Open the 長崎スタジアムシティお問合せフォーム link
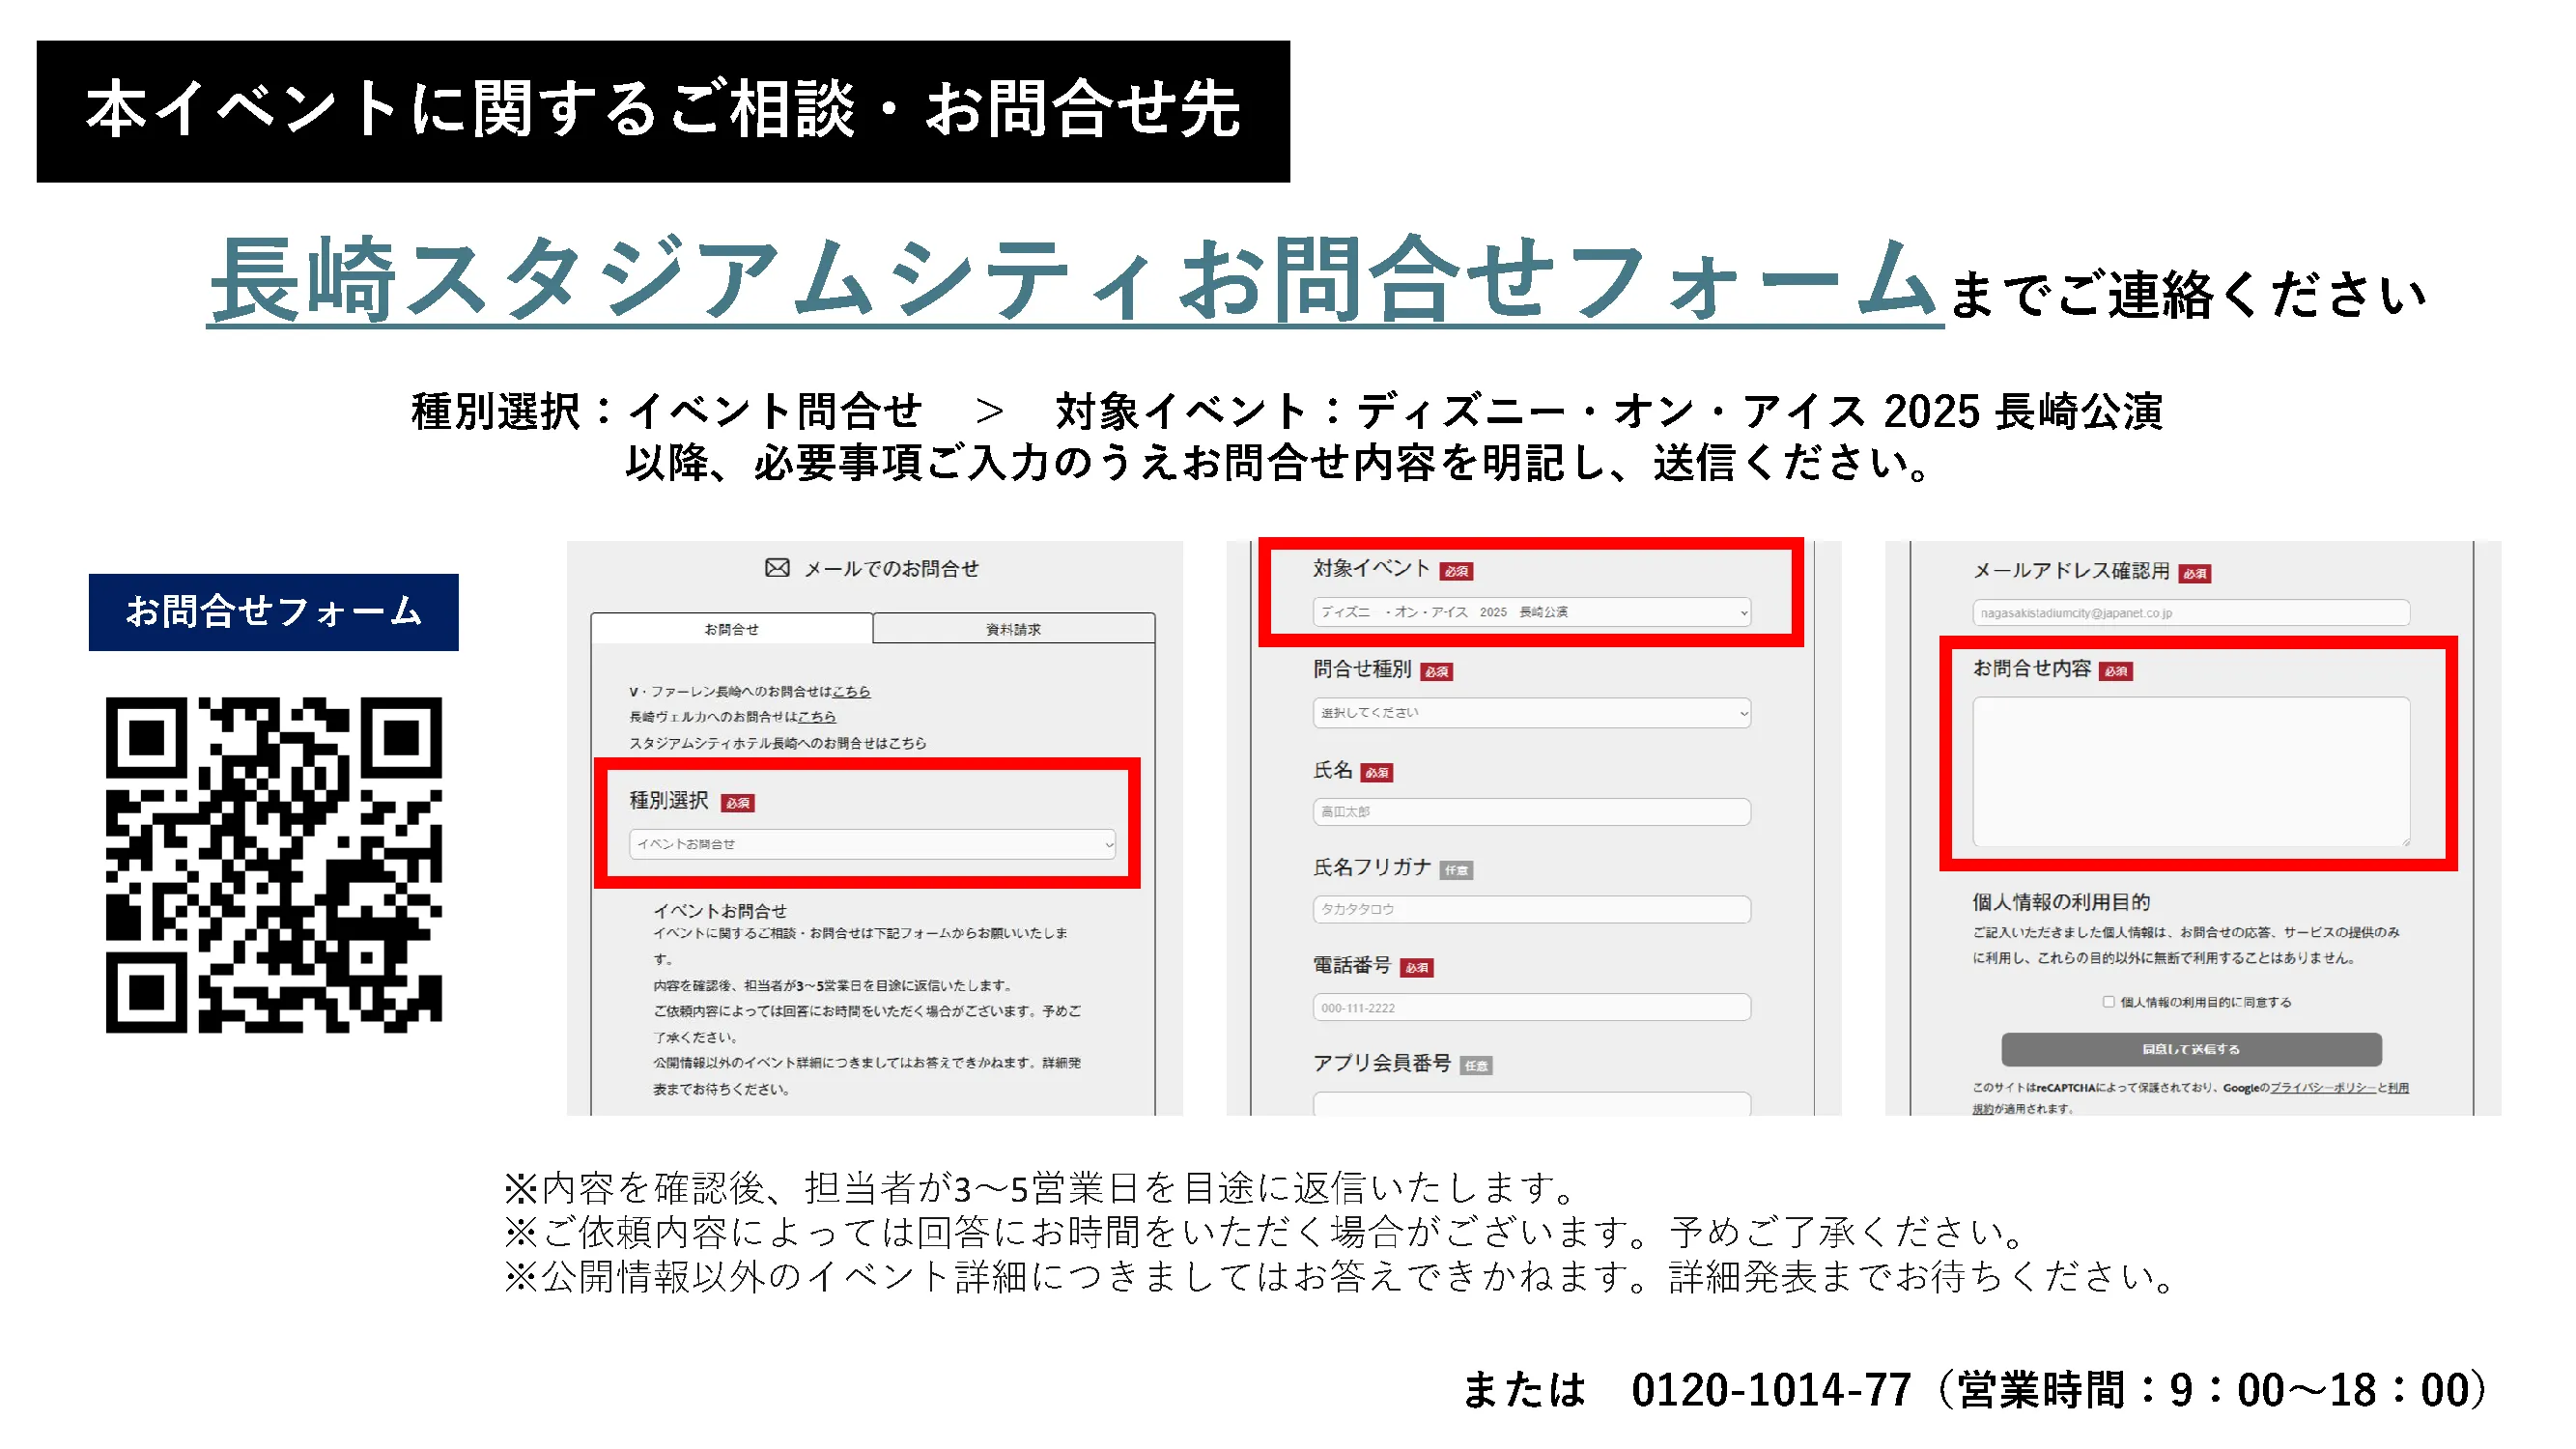Image resolution: width=2576 pixels, height=1449 pixels. pyautogui.click(x=1075, y=280)
